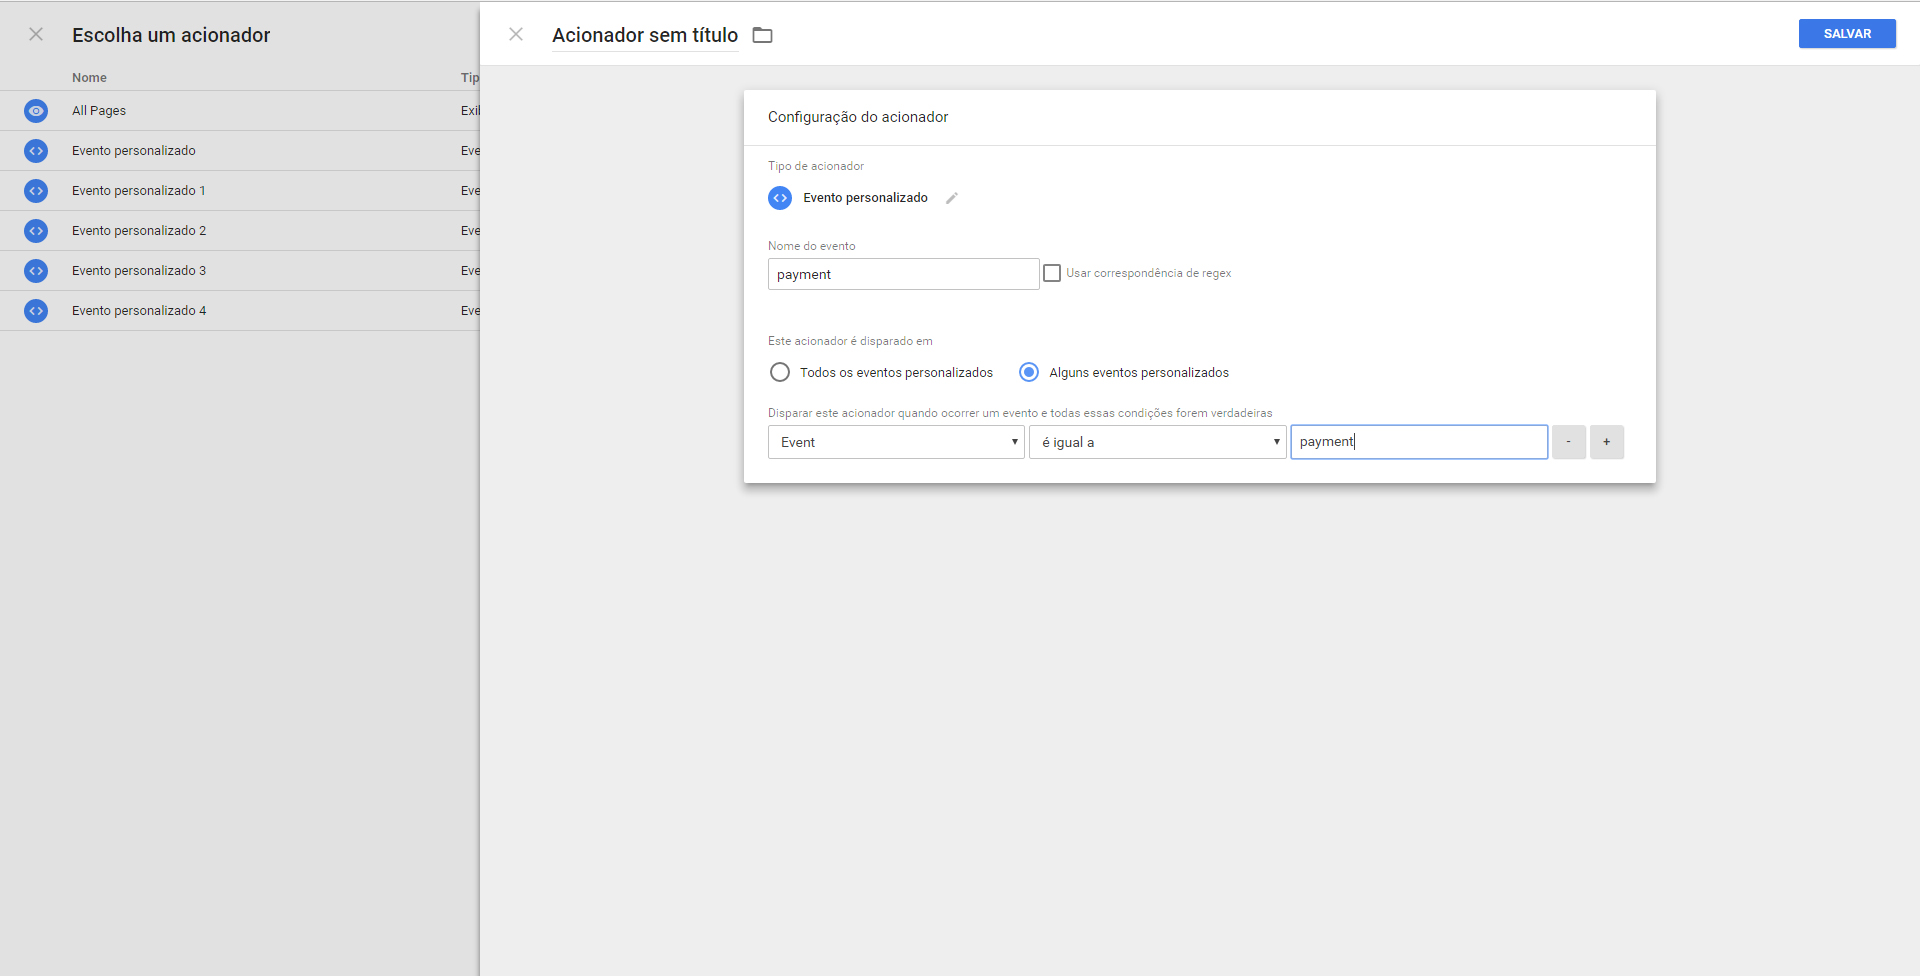The width and height of the screenshot is (1920, 976).
Task: Click the eye icon beside All Pages
Action: (36, 111)
